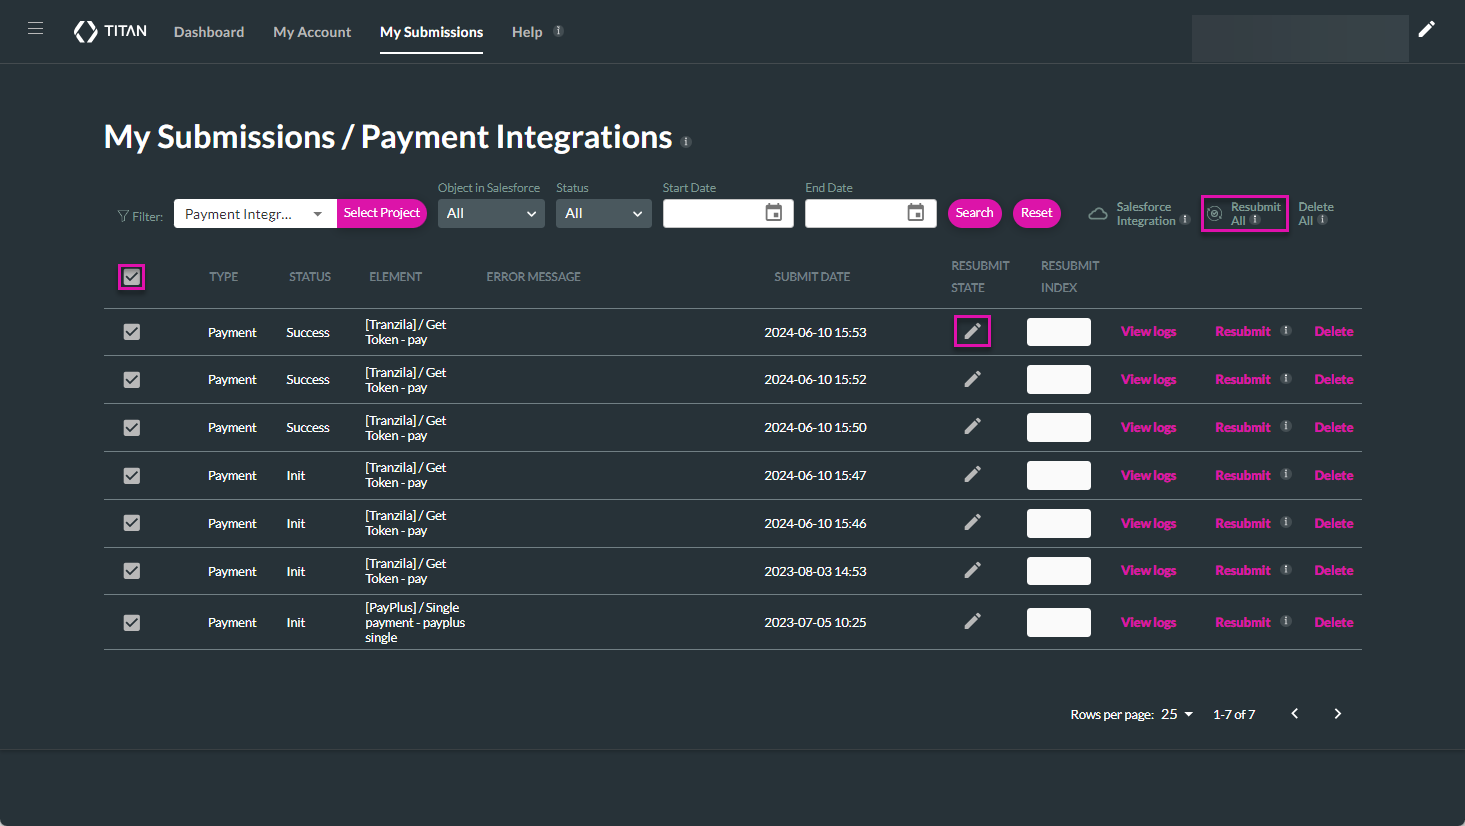The width and height of the screenshot is (1465, 826).
Task: Click the Salesforce Integration cloud icon
Action: [1097, 214]
